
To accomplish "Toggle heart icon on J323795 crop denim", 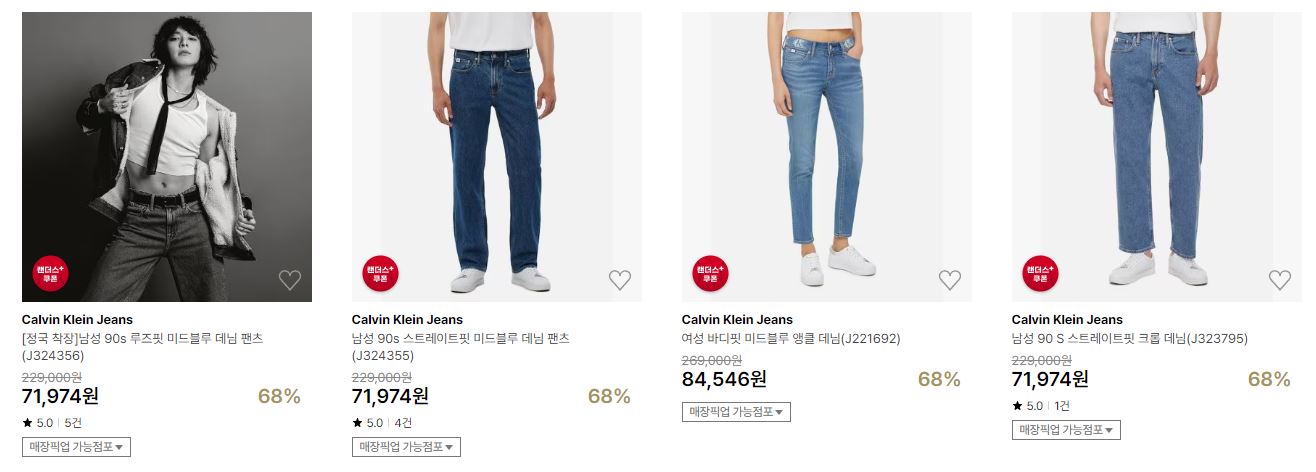I will coord(1280,280).
